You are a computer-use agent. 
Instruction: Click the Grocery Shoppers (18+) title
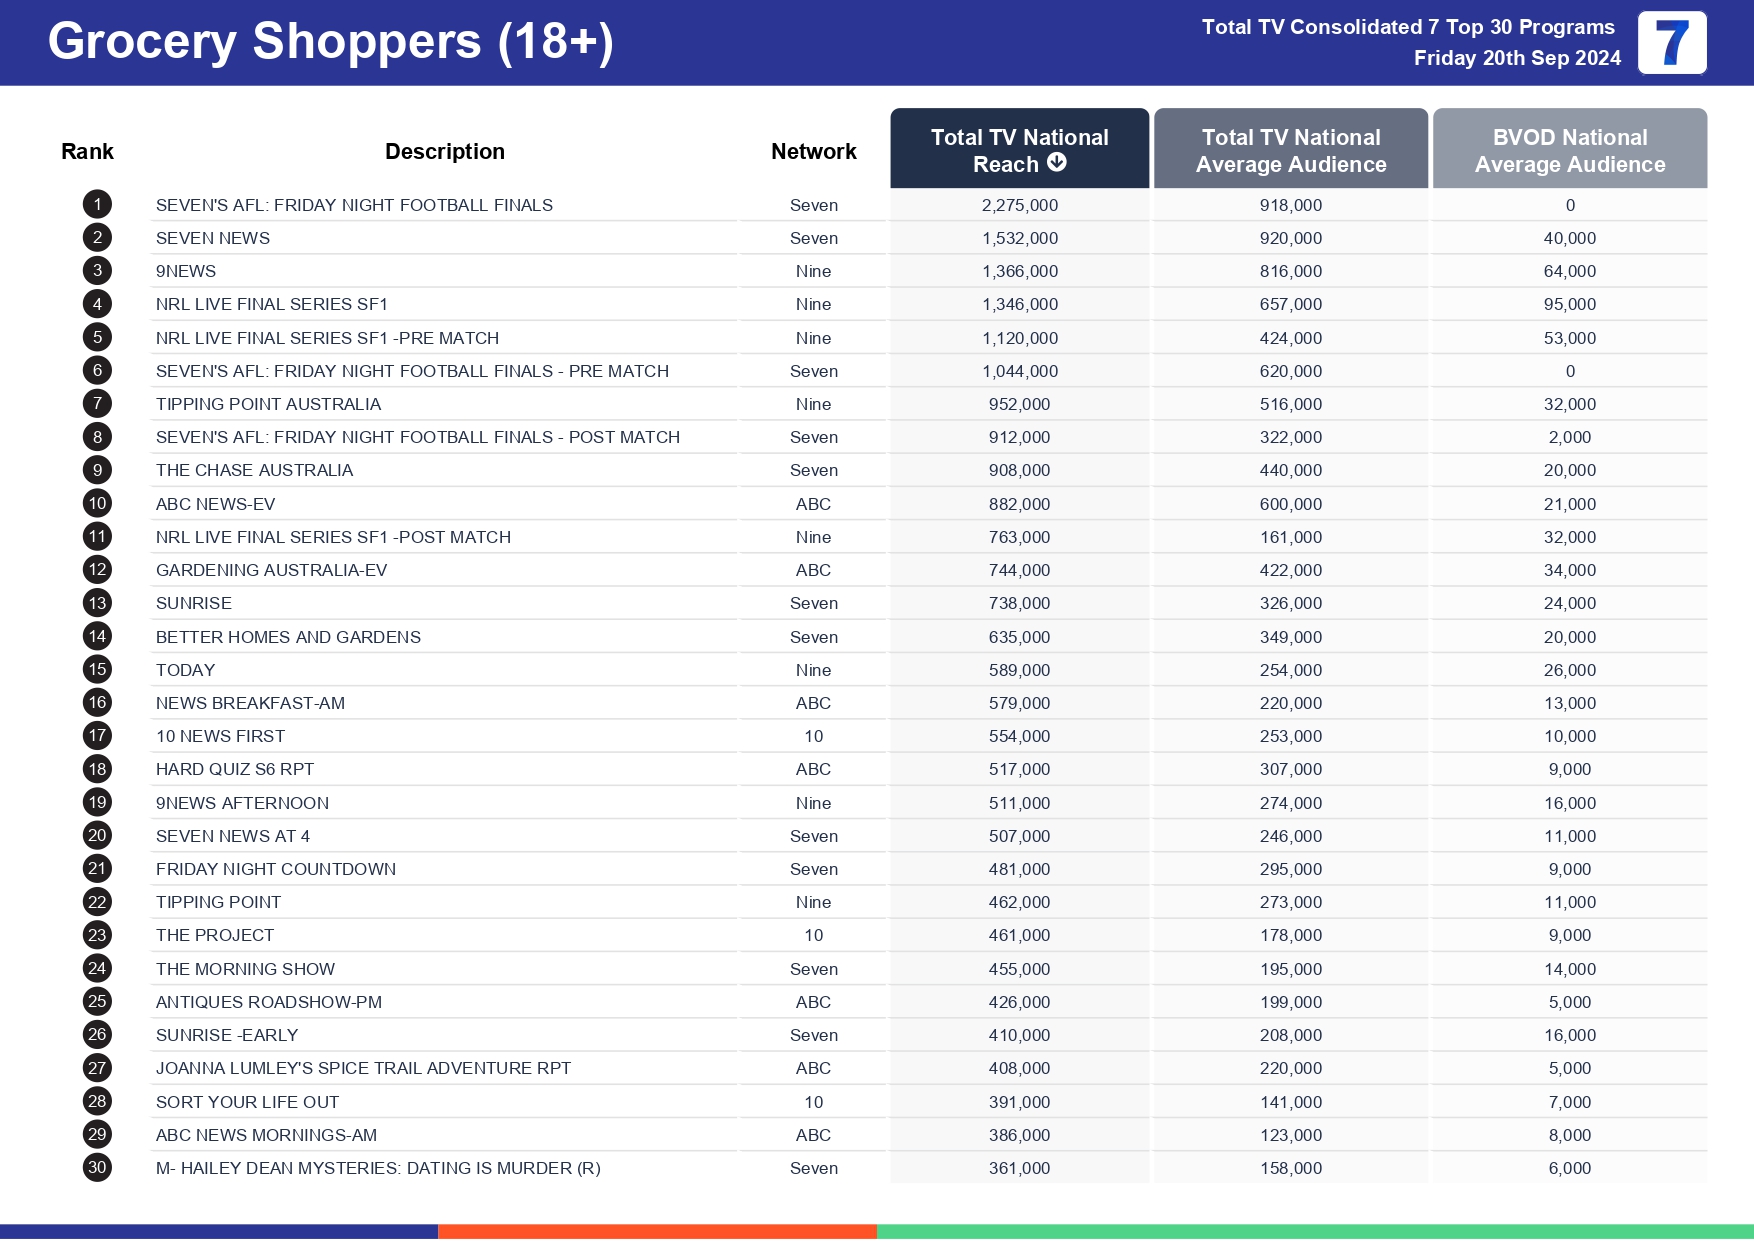(330, 42)
